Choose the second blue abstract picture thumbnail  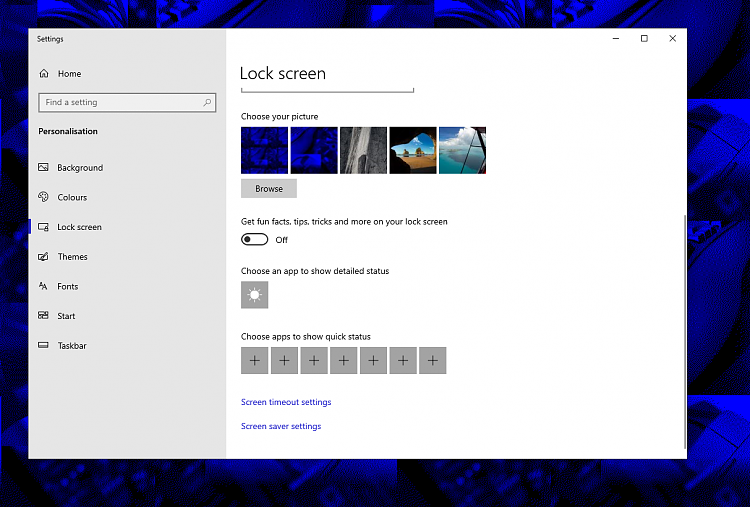[x=314, y=150]
